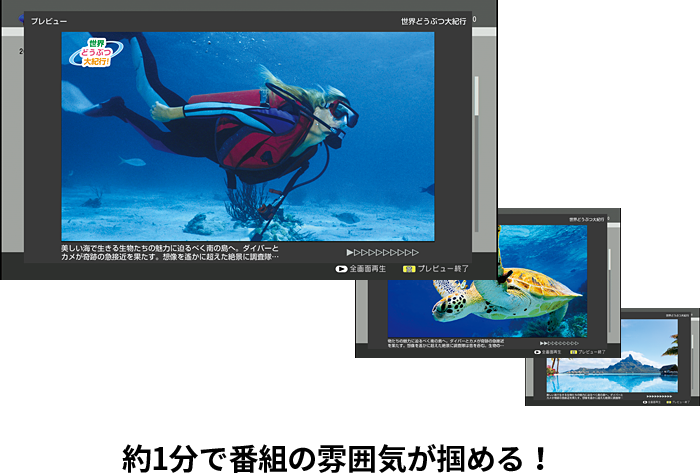Click the プレビュー title in the main window
The height and width of the screenshot is (473, 700).
click(49, 21)
